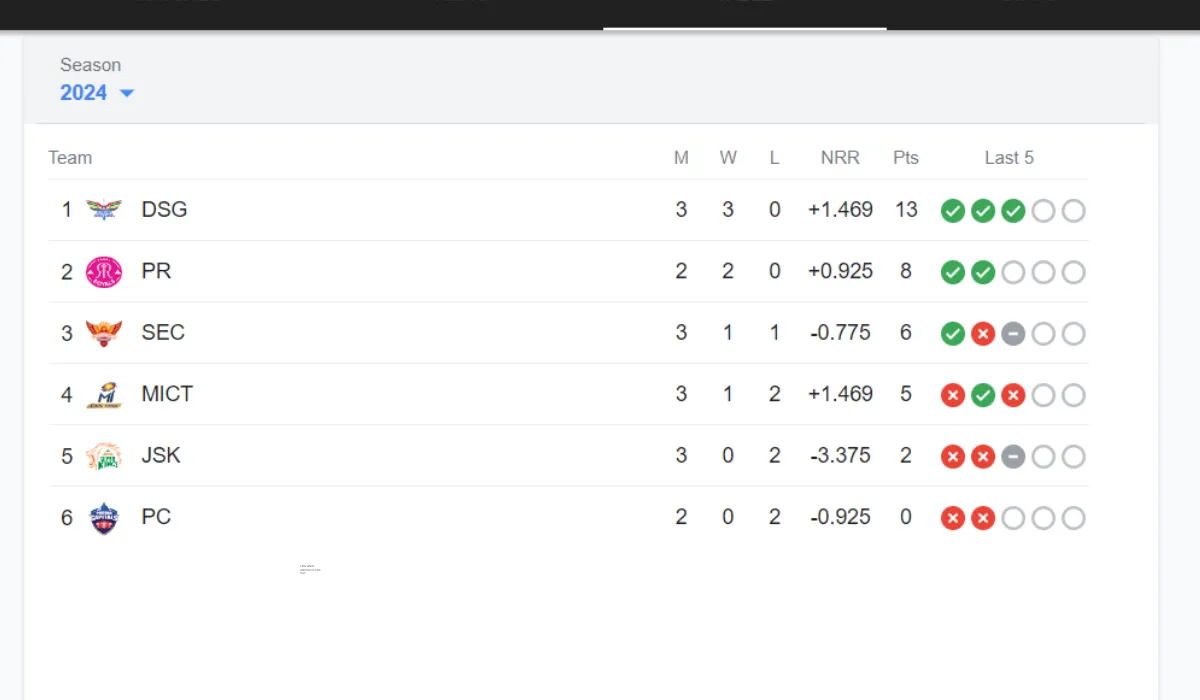Select the MICT team logo

(104, 395)
